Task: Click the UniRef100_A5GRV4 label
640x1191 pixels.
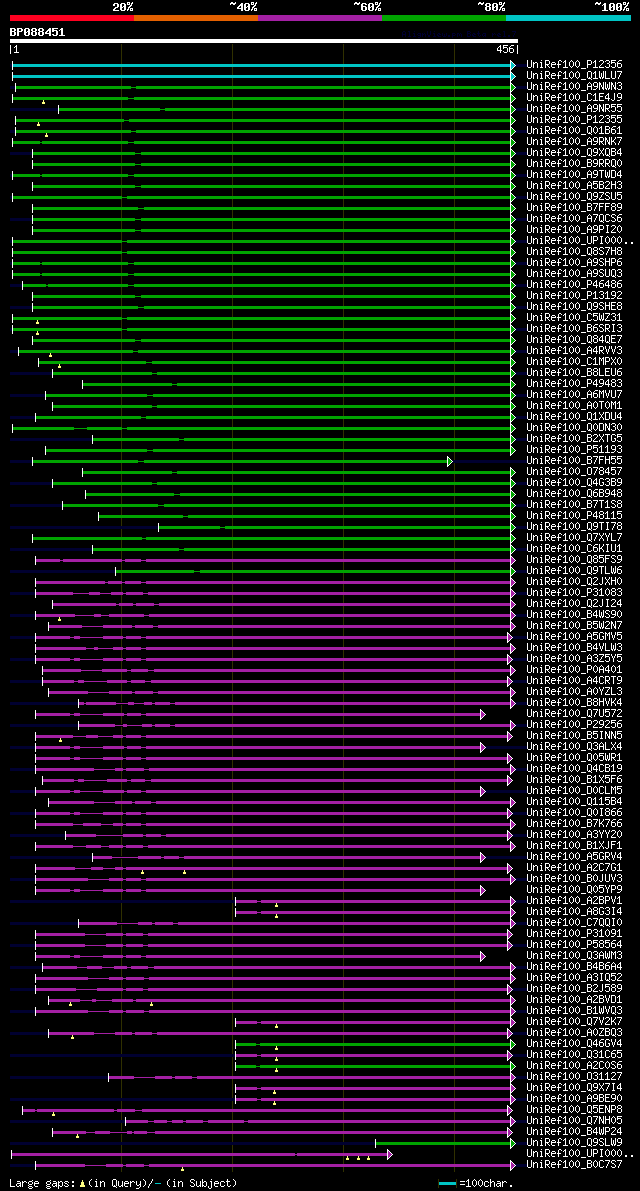Action: (574, 858)
